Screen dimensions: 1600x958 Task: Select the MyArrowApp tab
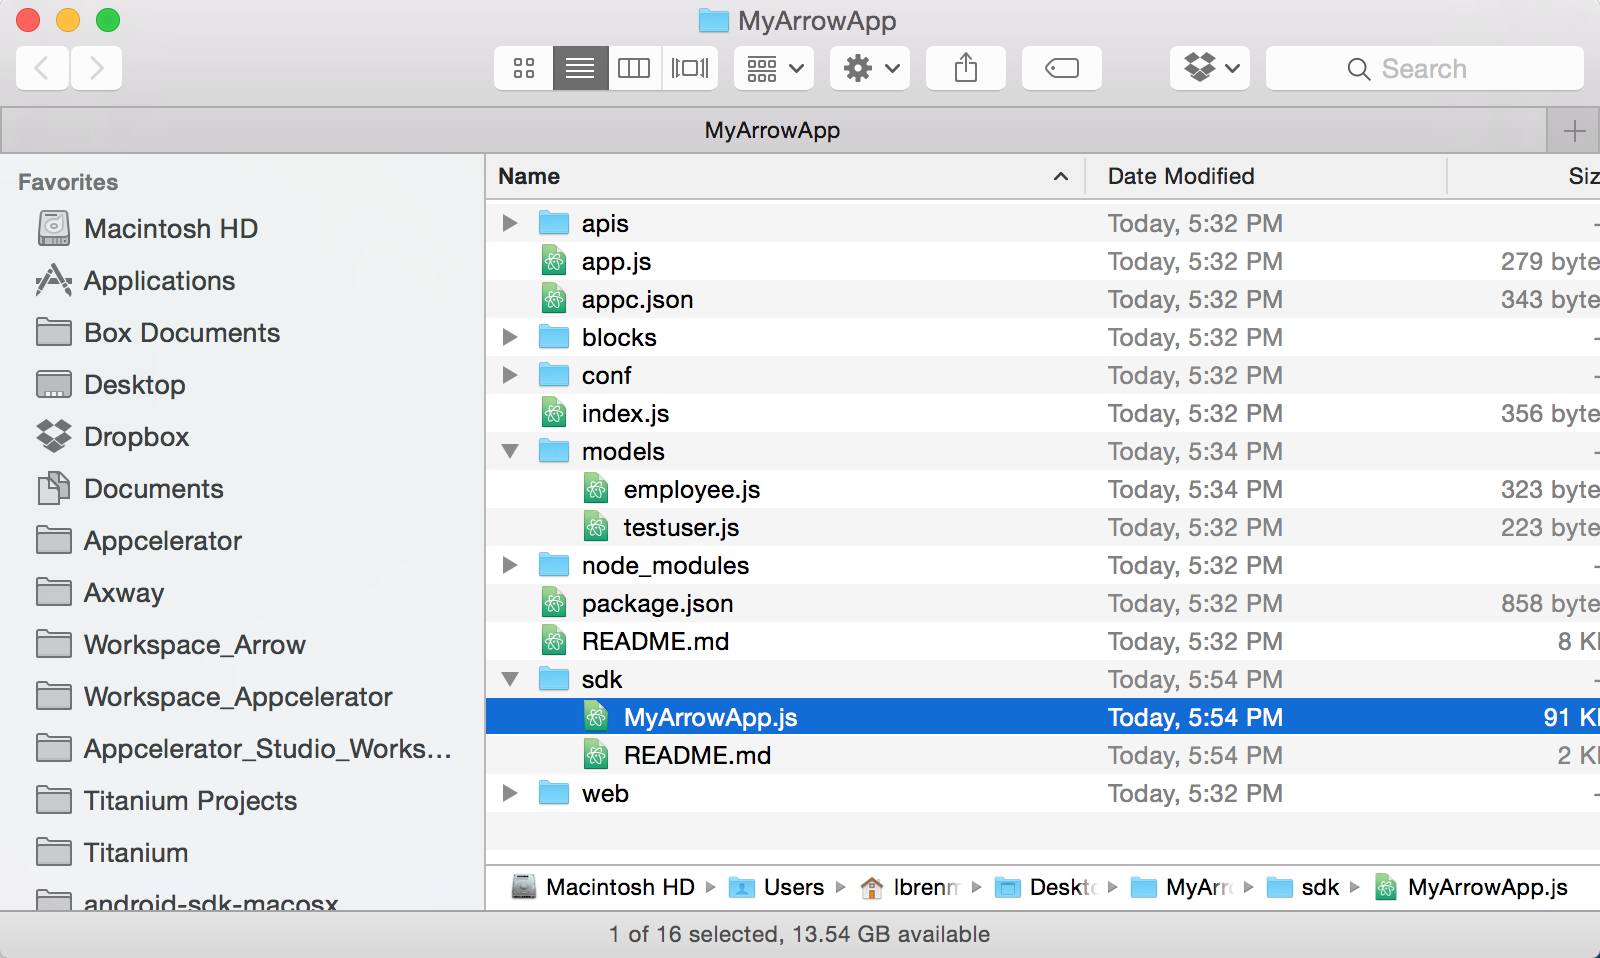click(x=773, y=130)
